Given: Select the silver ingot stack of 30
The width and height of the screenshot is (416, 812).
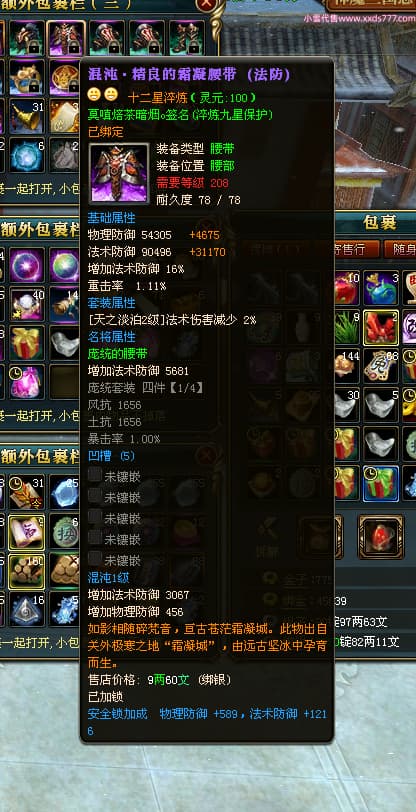Looking at the screenshot, I should click(x=348, y=404).
